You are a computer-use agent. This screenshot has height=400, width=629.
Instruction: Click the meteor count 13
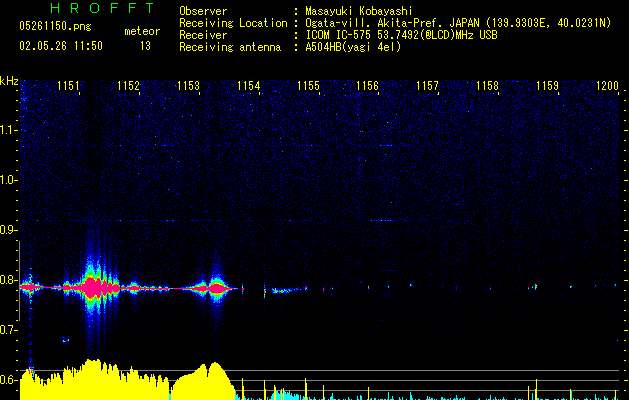(145, 46)
